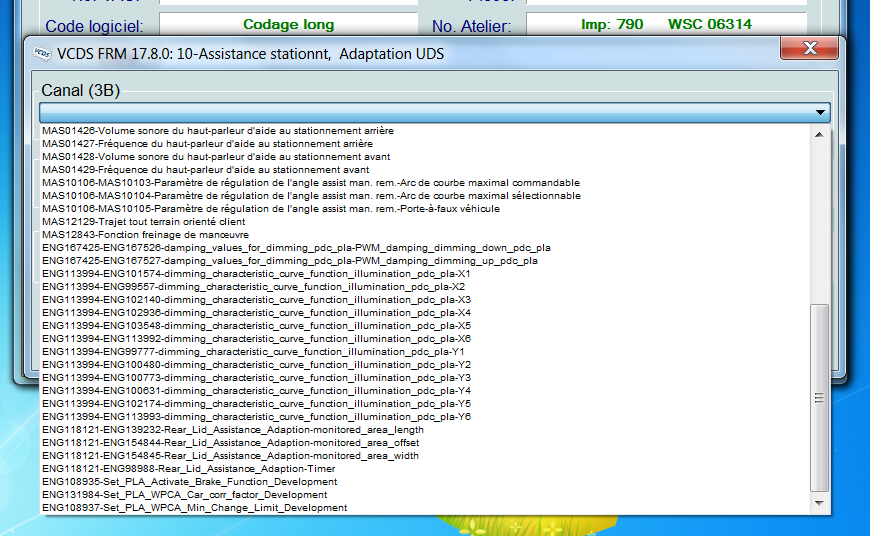Select MAS10103 Arc de courbe maximal commandable
Viewport: 870px width, 536px height.
pyautogui.click(x=310, y=183)
